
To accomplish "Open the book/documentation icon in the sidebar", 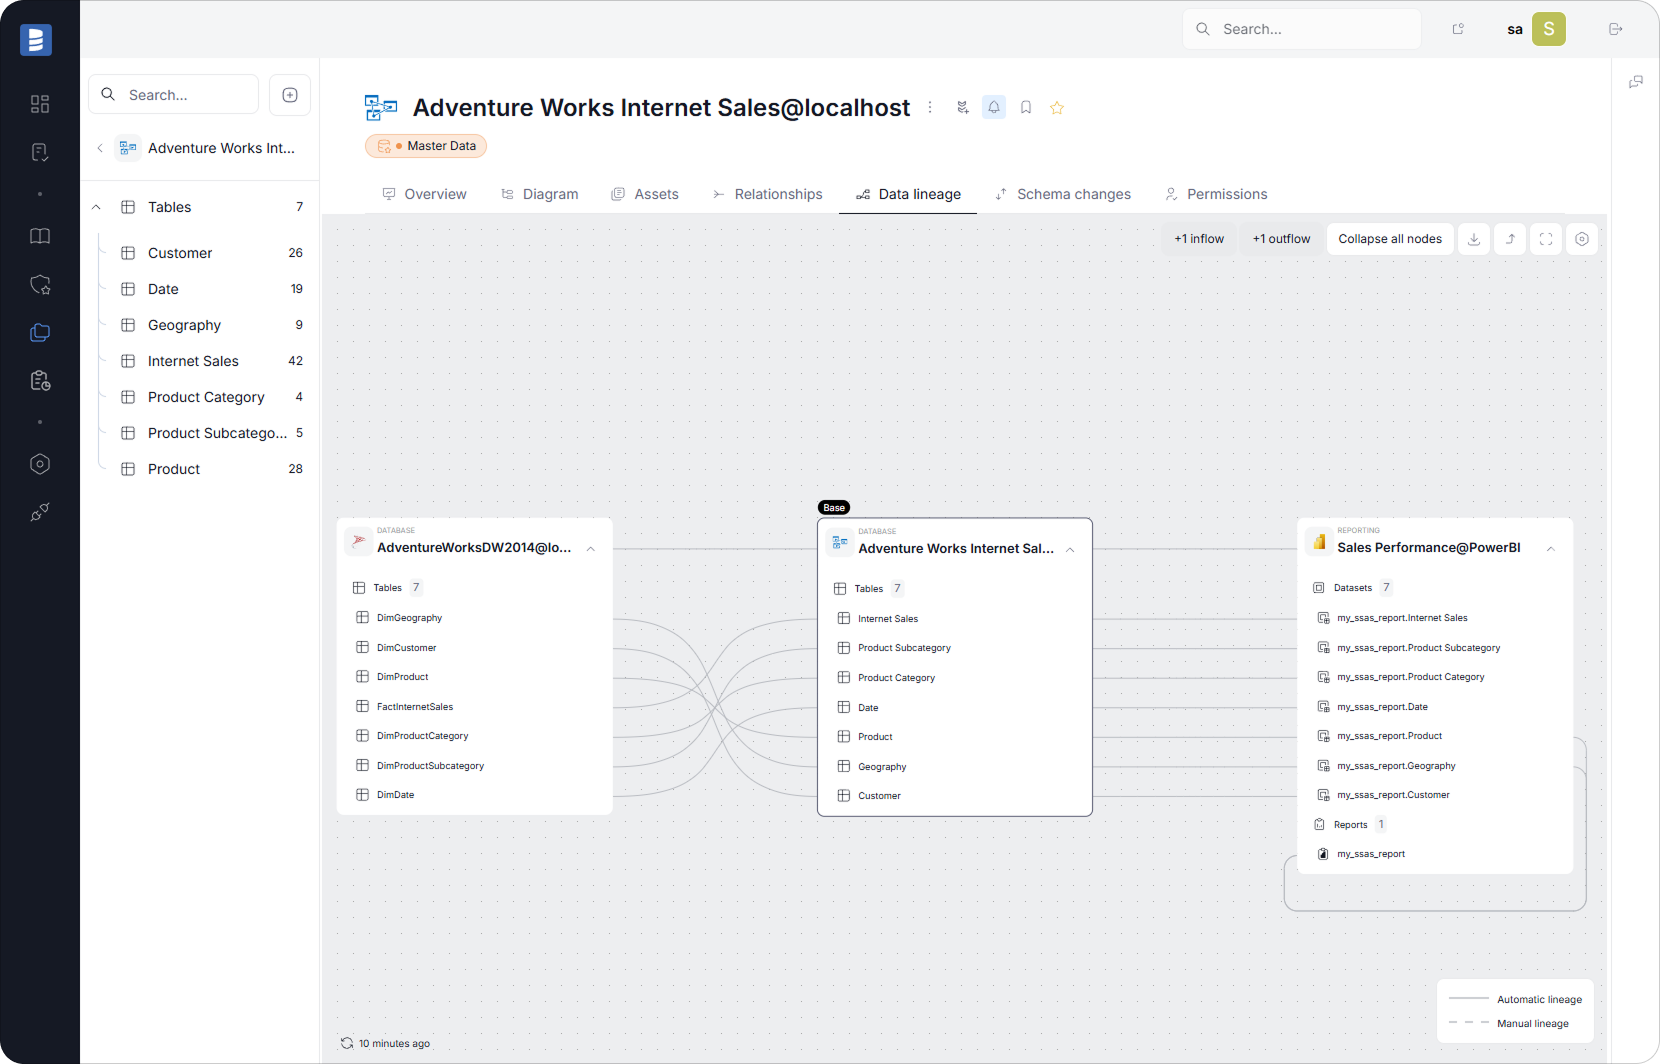I will click(40, 236).
